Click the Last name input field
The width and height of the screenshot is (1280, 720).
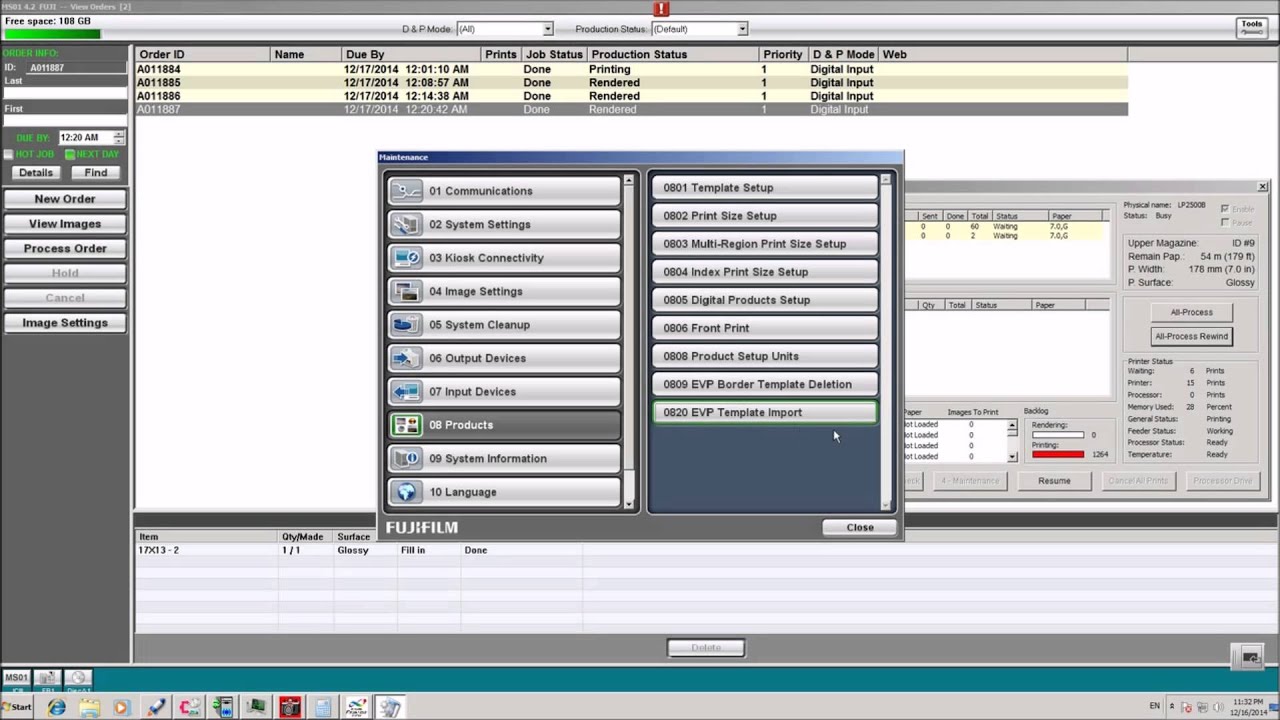65,93
